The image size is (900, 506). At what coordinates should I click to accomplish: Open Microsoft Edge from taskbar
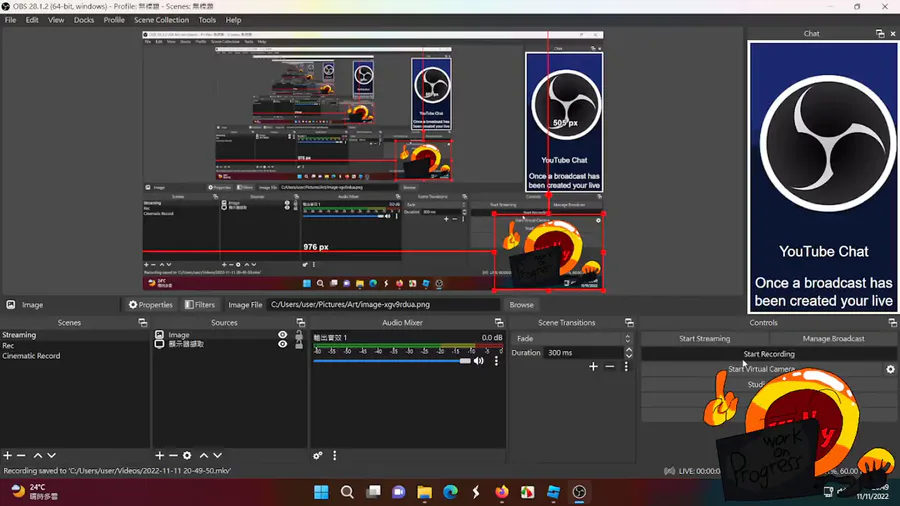tap(450, 492)
